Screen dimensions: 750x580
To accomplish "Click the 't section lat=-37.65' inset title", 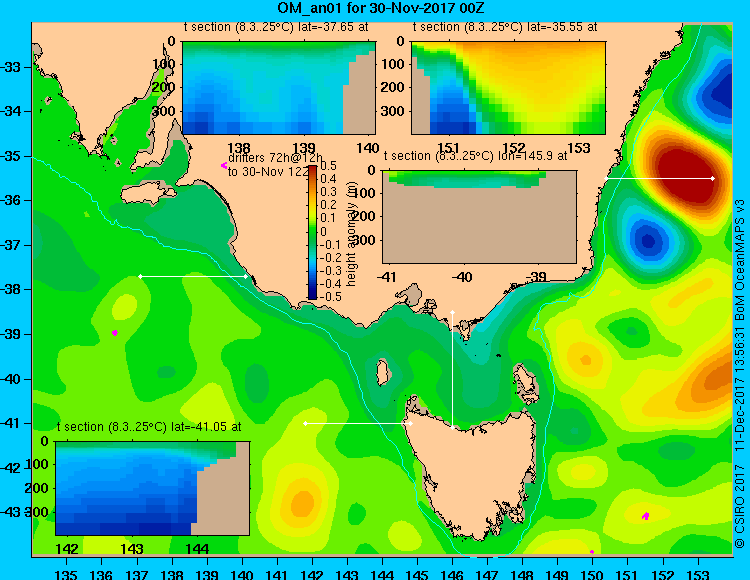I will [x=276, y=27].
